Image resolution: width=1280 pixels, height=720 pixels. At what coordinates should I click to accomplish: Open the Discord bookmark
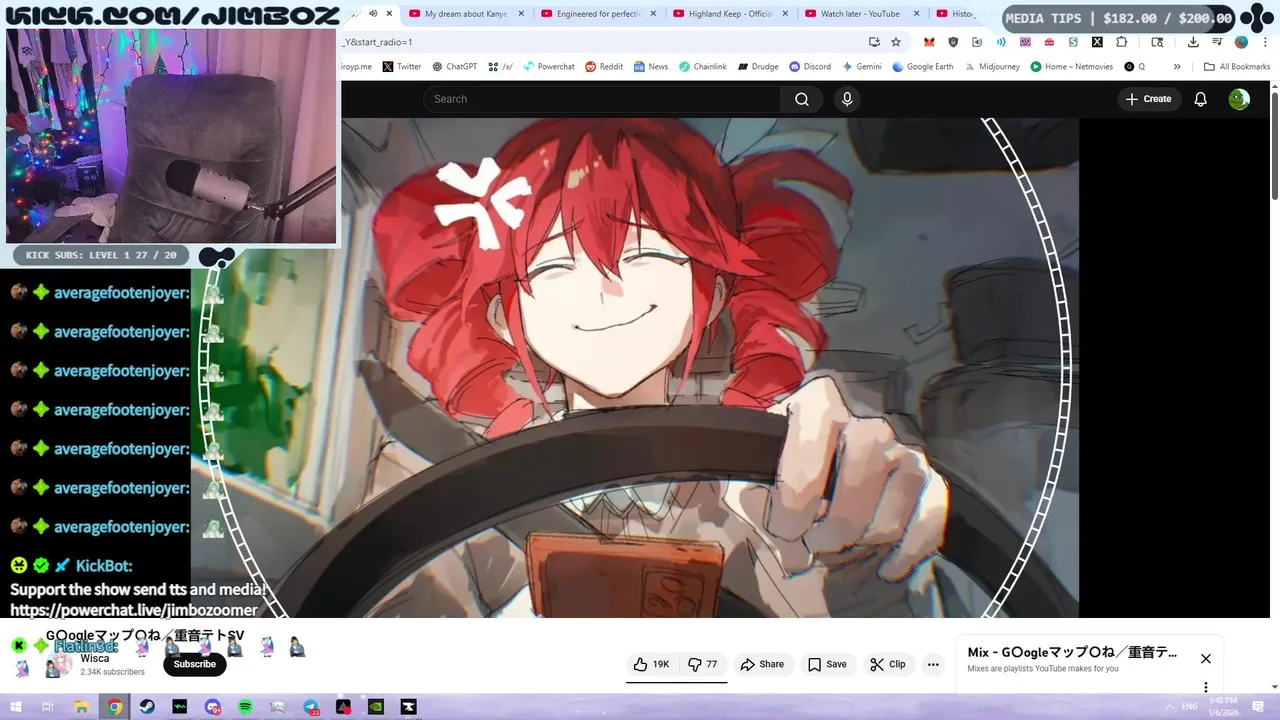[810, 67]
